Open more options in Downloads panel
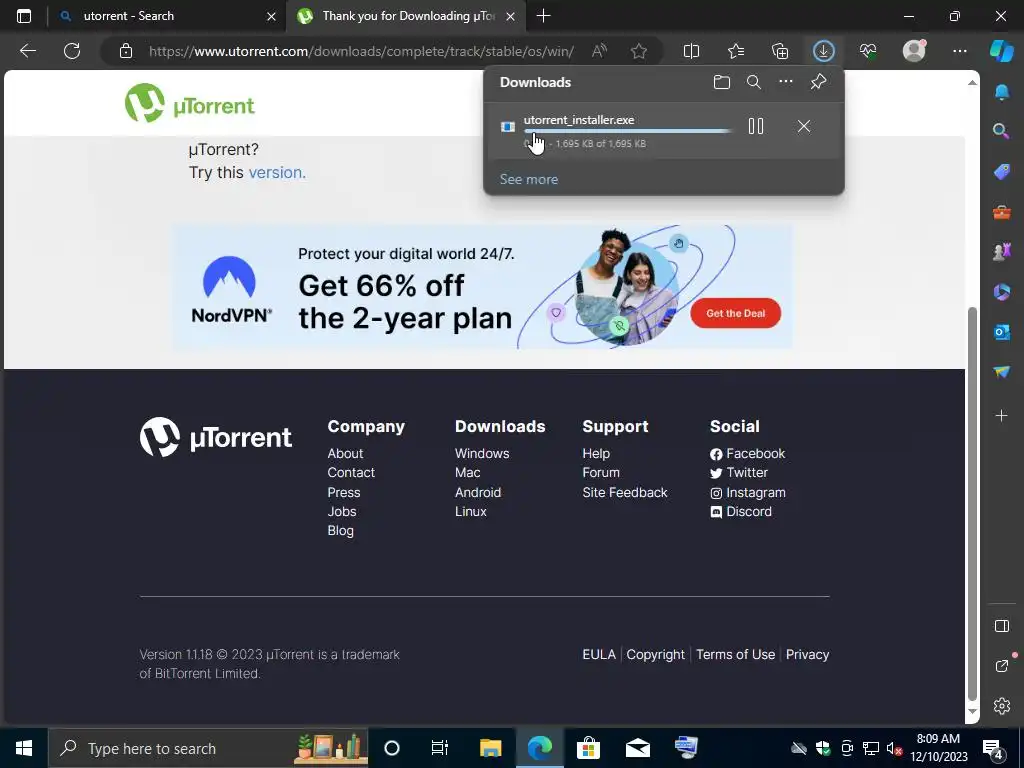 pyautogui.click(x=786, y=82)
